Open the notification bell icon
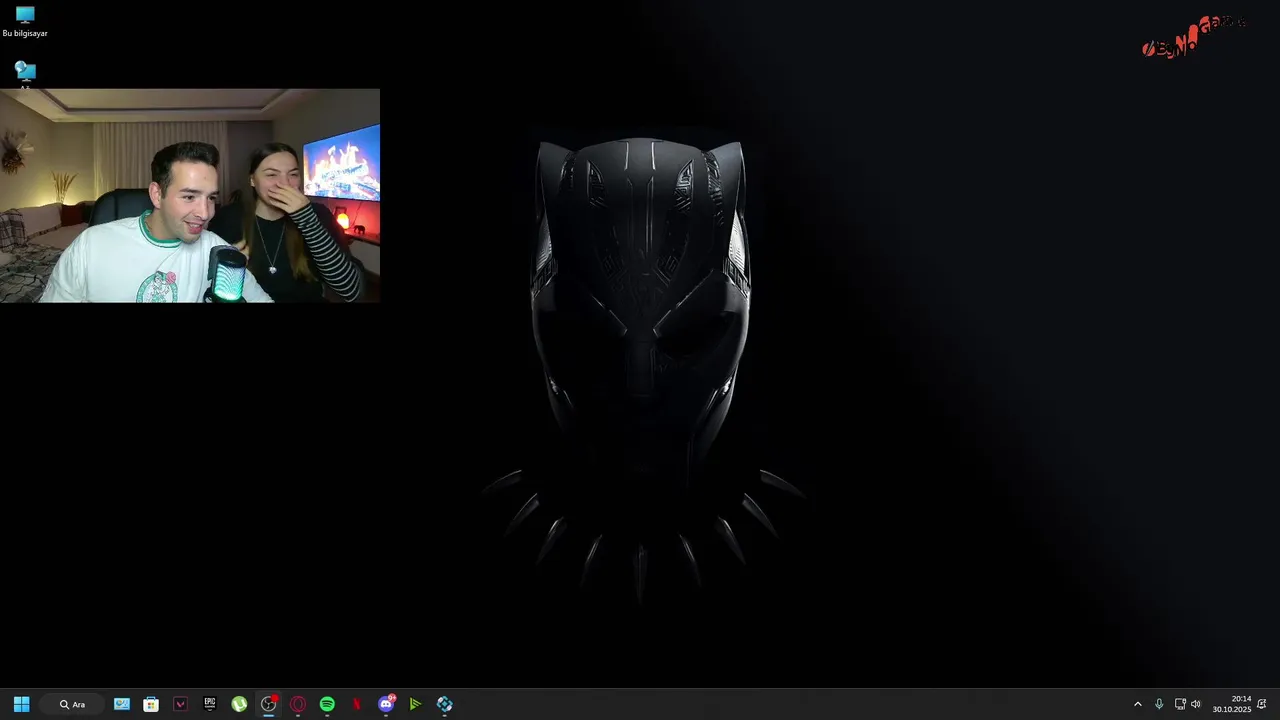1280x720 pixels. click(x=1262, y=704)
